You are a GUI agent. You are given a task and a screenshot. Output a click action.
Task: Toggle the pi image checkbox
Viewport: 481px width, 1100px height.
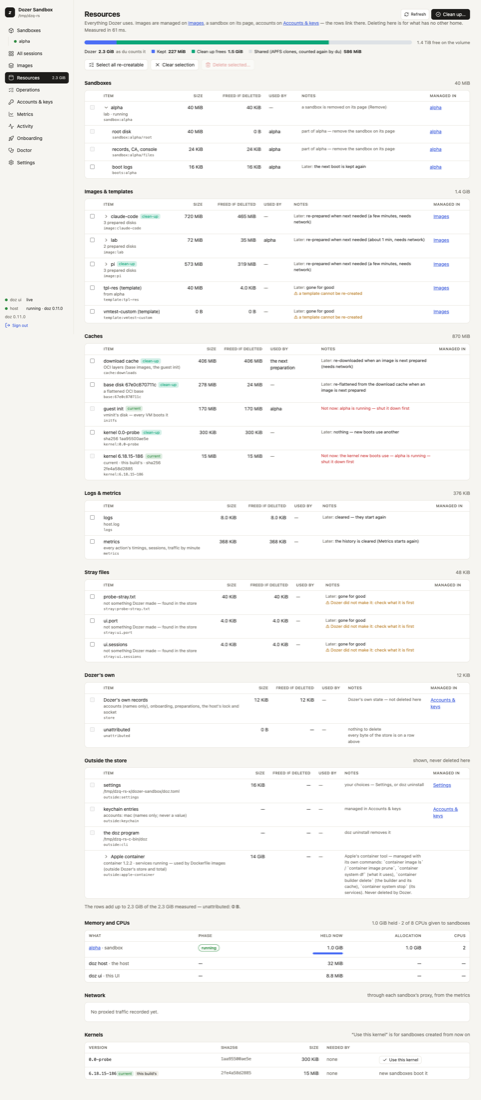click(92, 264)
